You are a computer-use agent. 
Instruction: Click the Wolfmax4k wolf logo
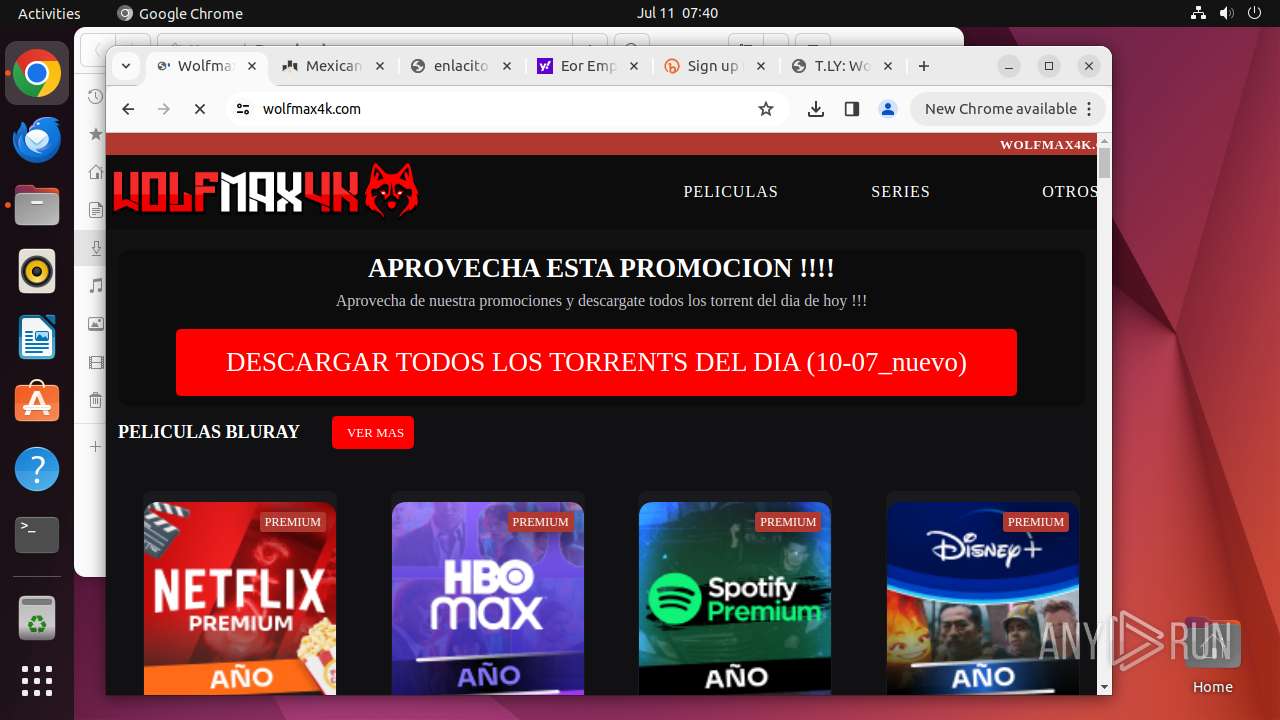pyautogui.click(x=266, y=190)
